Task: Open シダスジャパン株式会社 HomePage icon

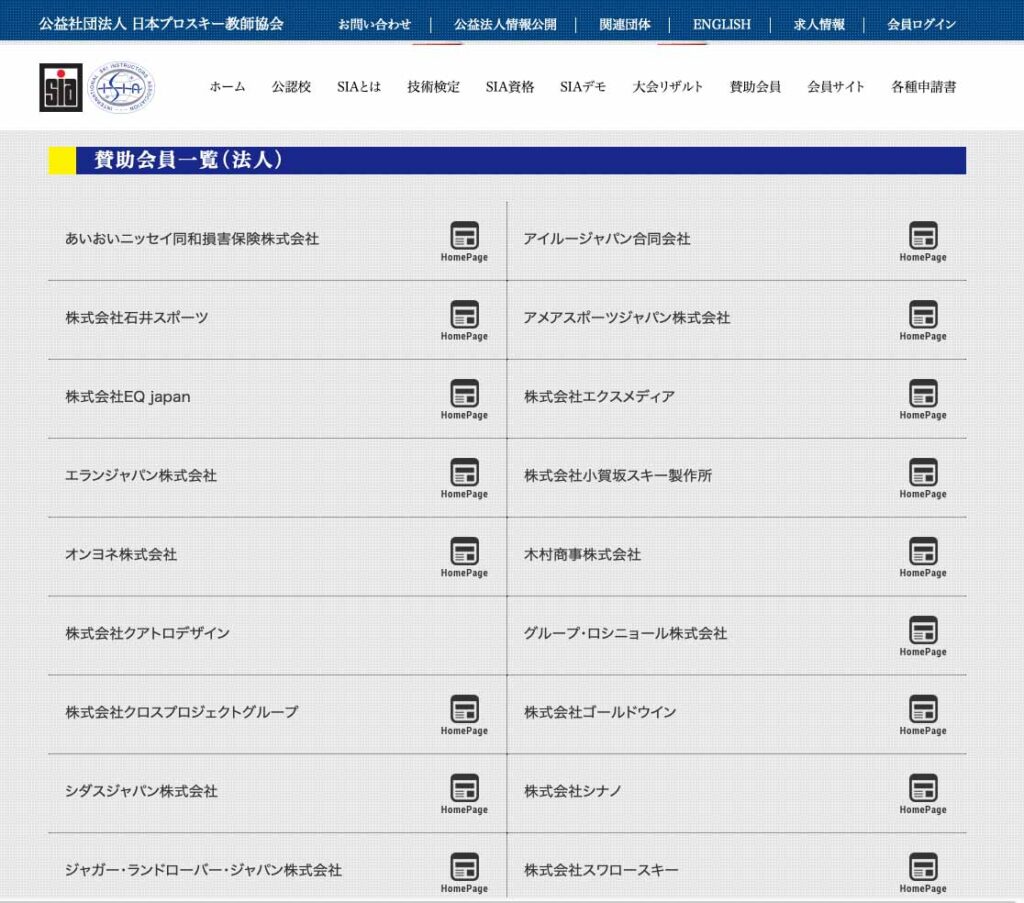Action: pos(464,794)
